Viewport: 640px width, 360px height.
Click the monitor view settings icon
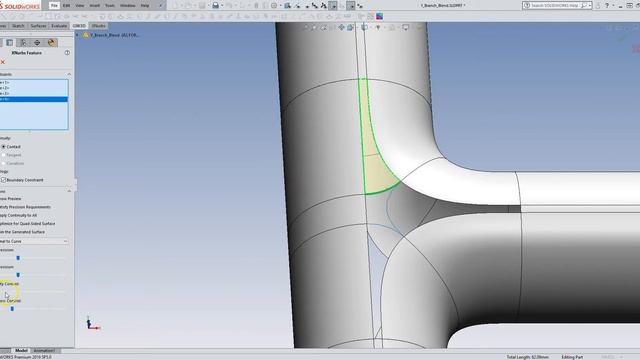coord(405,27)
